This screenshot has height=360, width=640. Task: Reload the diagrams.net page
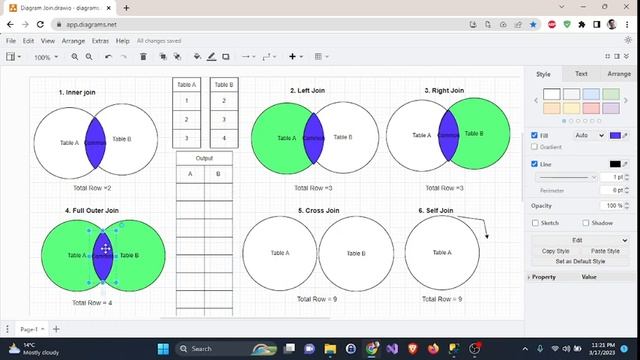point(40,24)
